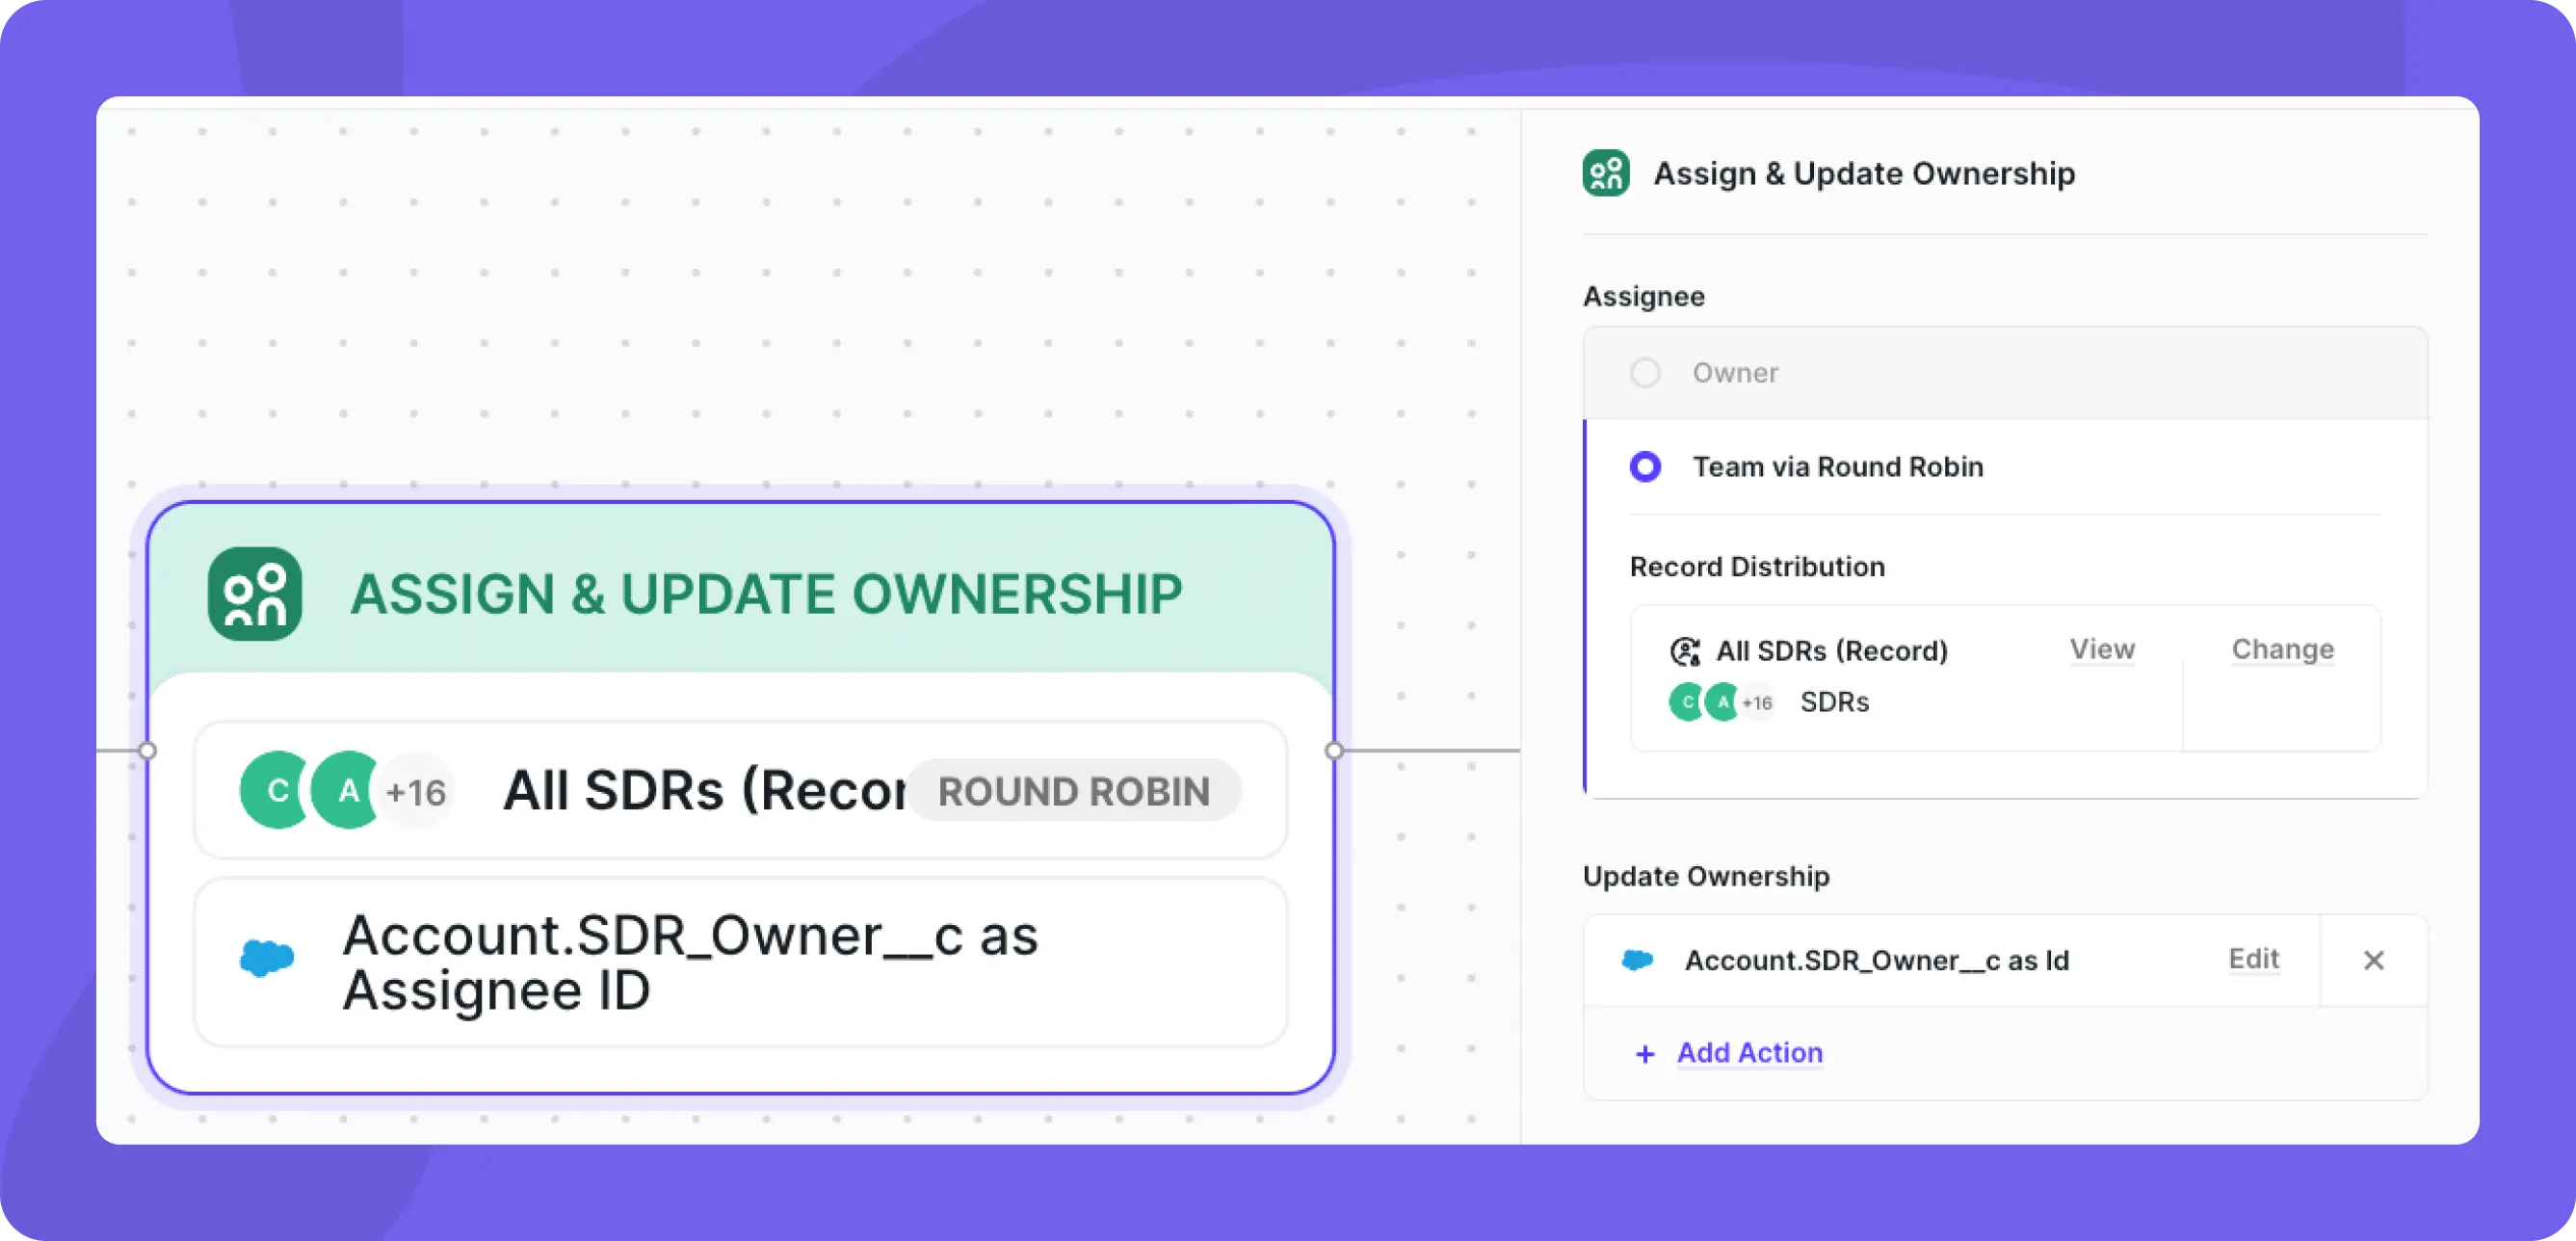This screenshot has width=2576, height=1241.
Task: Click the C avatar on the node card
Action: pyautogui.click(x=277, y=790)
